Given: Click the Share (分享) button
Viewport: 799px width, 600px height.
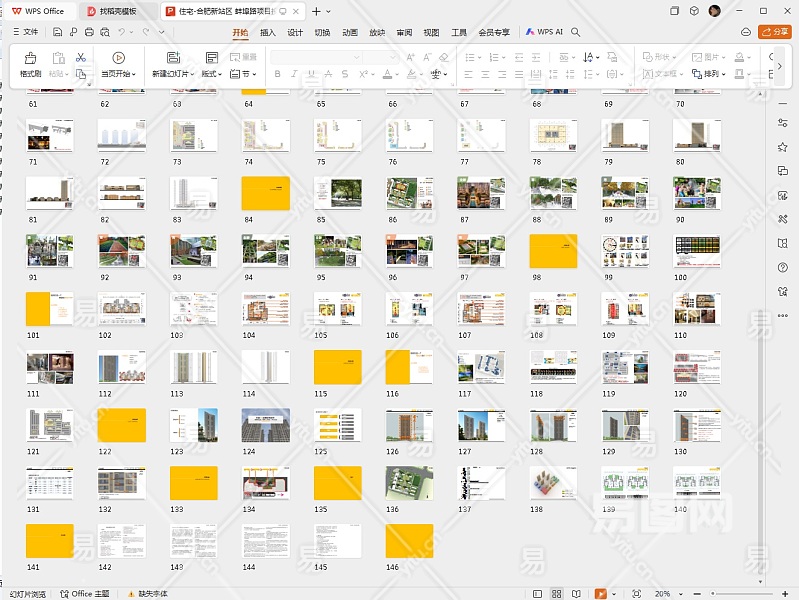Looking at the screenshot, I should 775,32.
